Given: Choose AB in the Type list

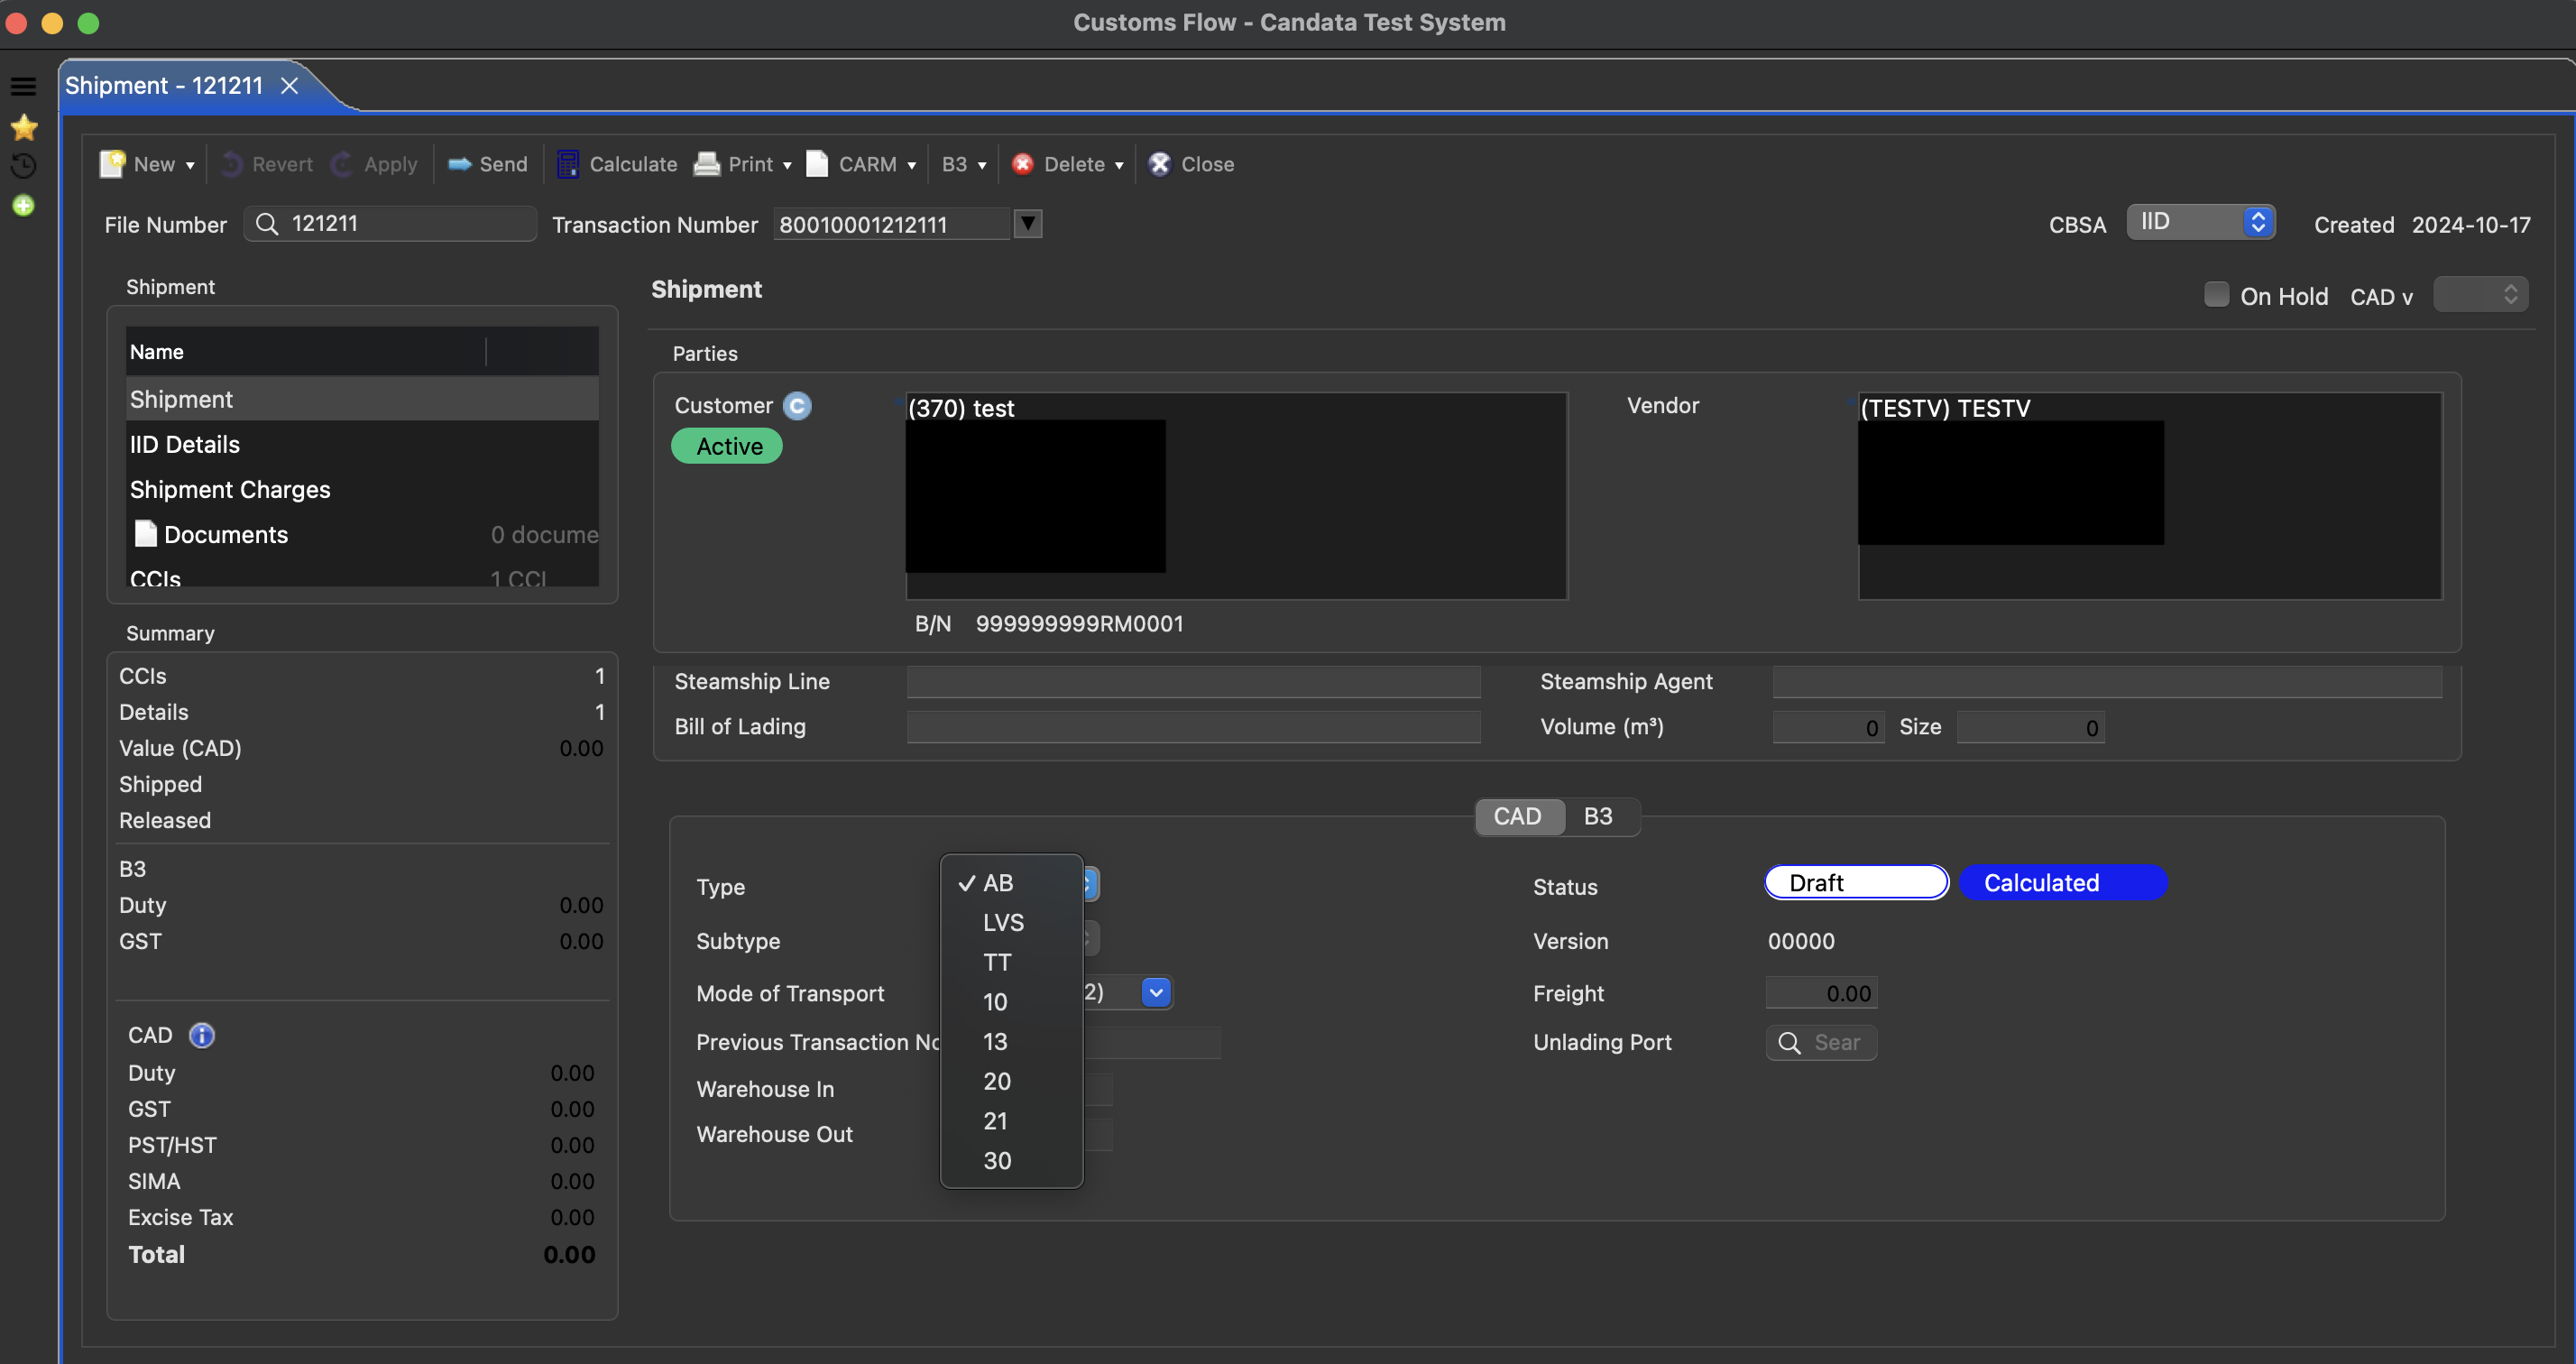Looking at the screenshot, I should pyautogui.click(x=1012, y=883).
